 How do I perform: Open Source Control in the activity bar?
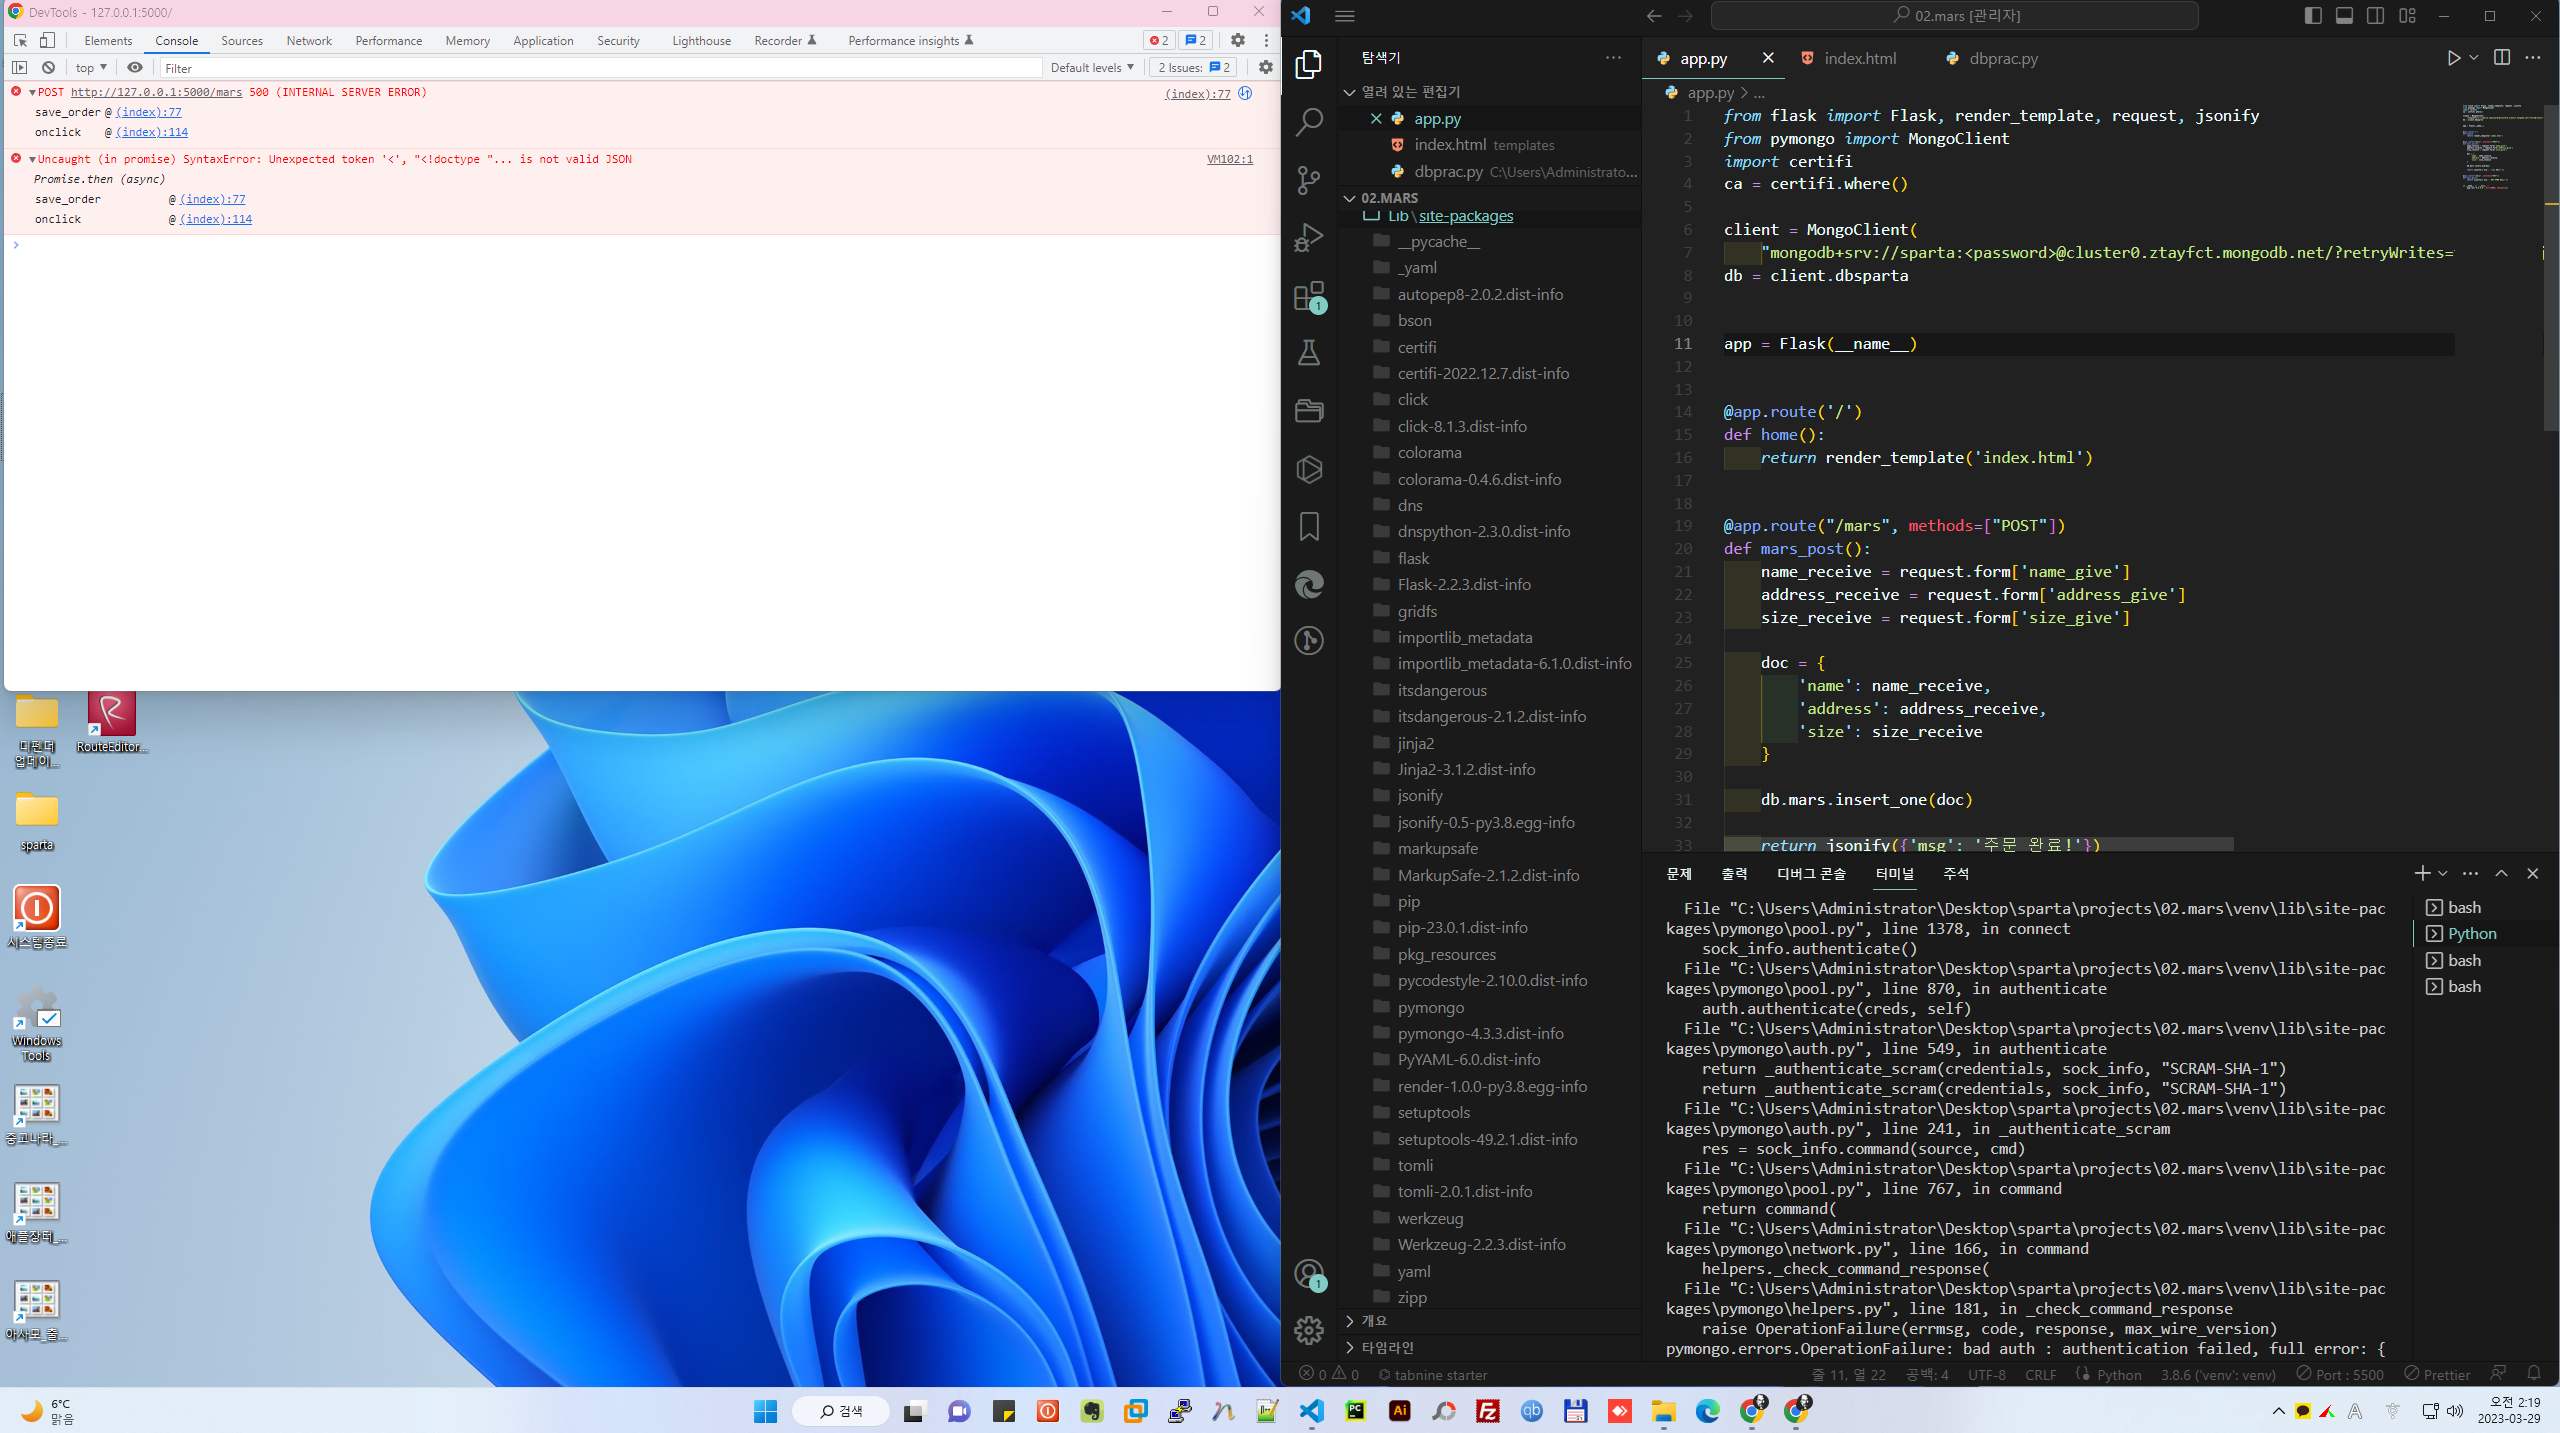click(1308, 180)
